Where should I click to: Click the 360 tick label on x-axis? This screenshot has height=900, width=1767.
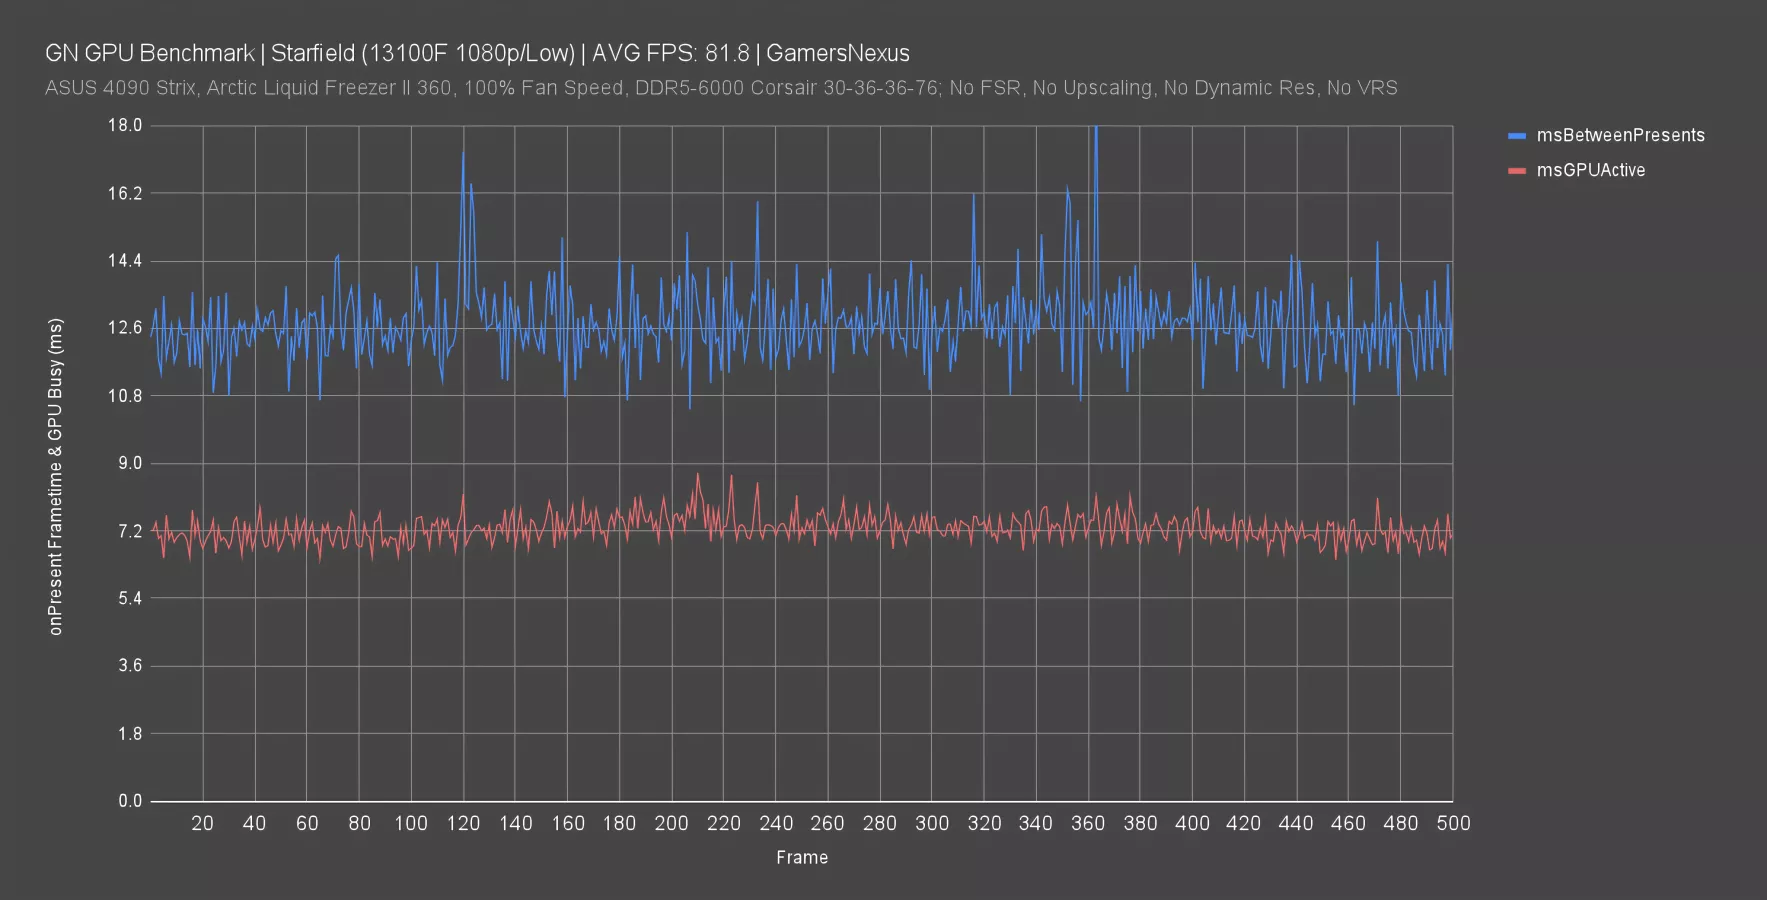click(1088, 823)
